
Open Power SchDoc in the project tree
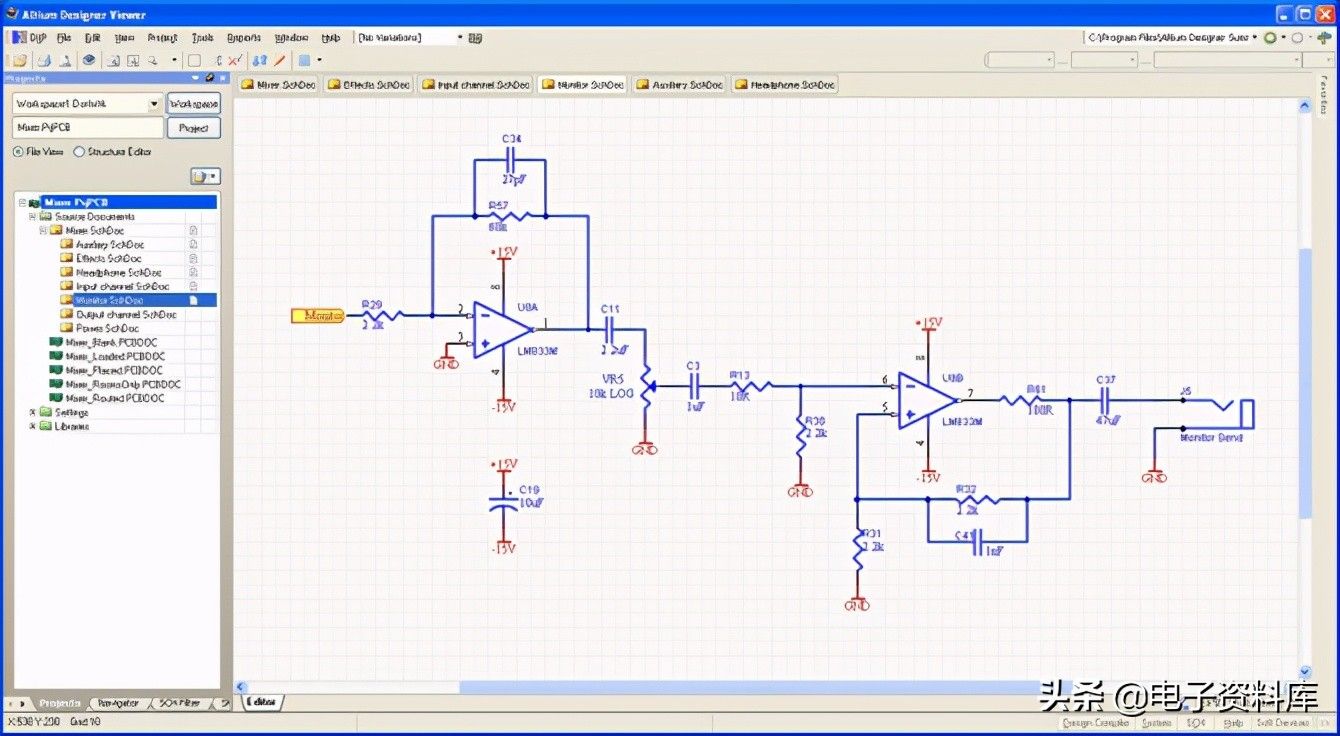[x=108, y=328]
